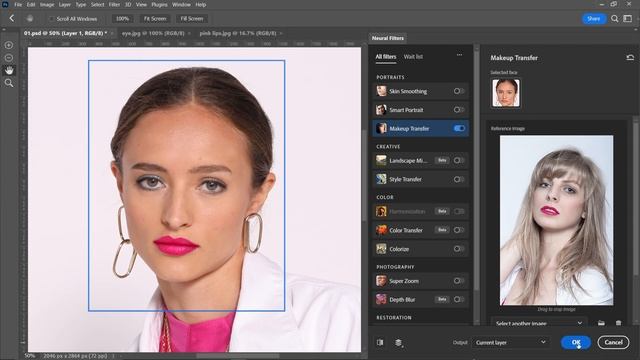Image resolution: width=640 pixels, height=360 pixels.
Task: Click the Share button
Action: 593,19
